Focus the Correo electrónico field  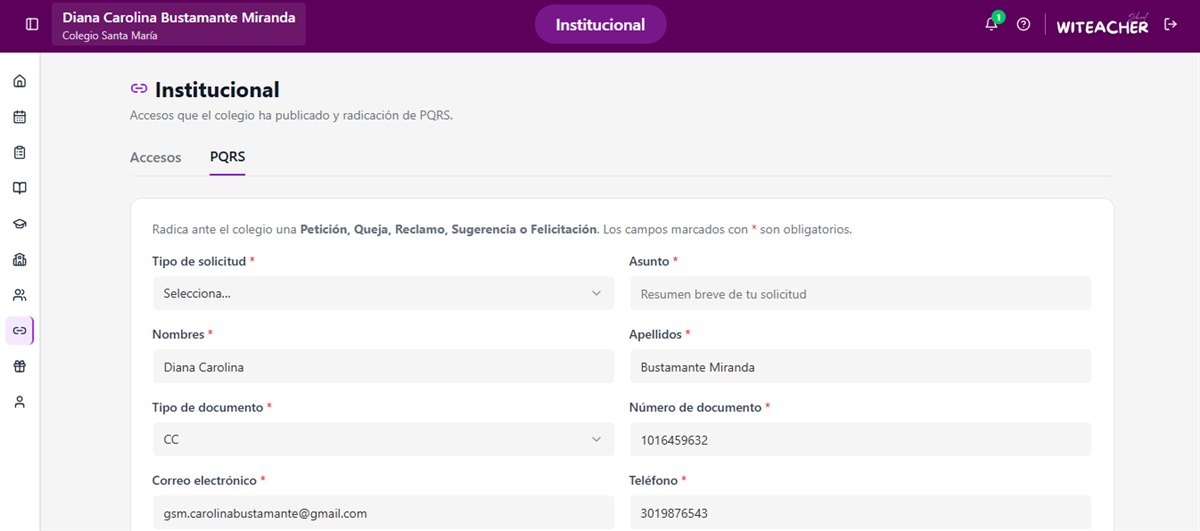point(383,513)
